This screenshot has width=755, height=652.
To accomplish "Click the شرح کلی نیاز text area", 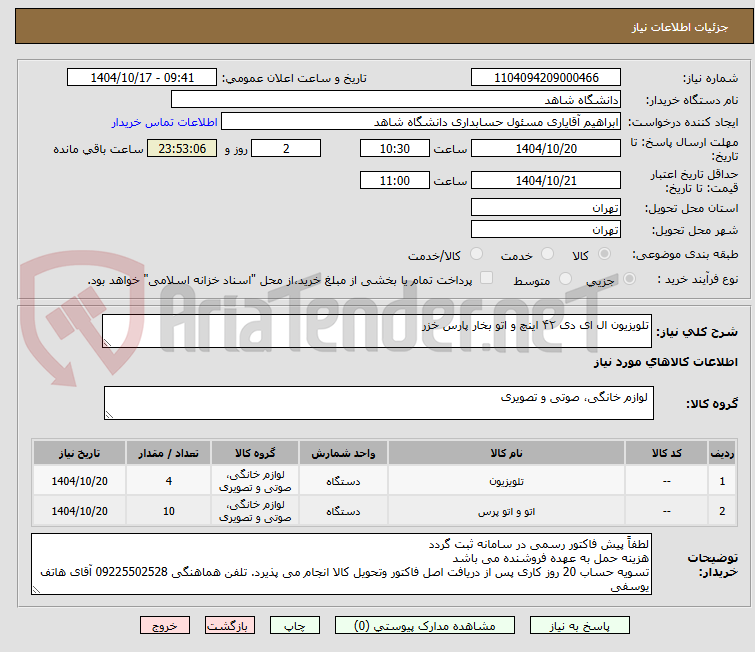I will pyautogui.click(x=377, y=331).
